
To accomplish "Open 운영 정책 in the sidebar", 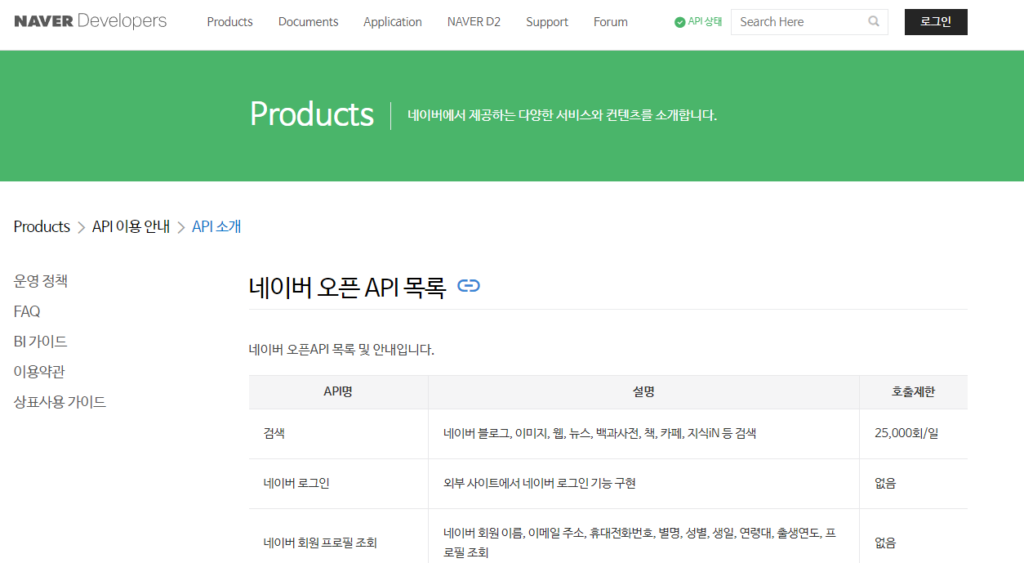I will click(40, 281).
